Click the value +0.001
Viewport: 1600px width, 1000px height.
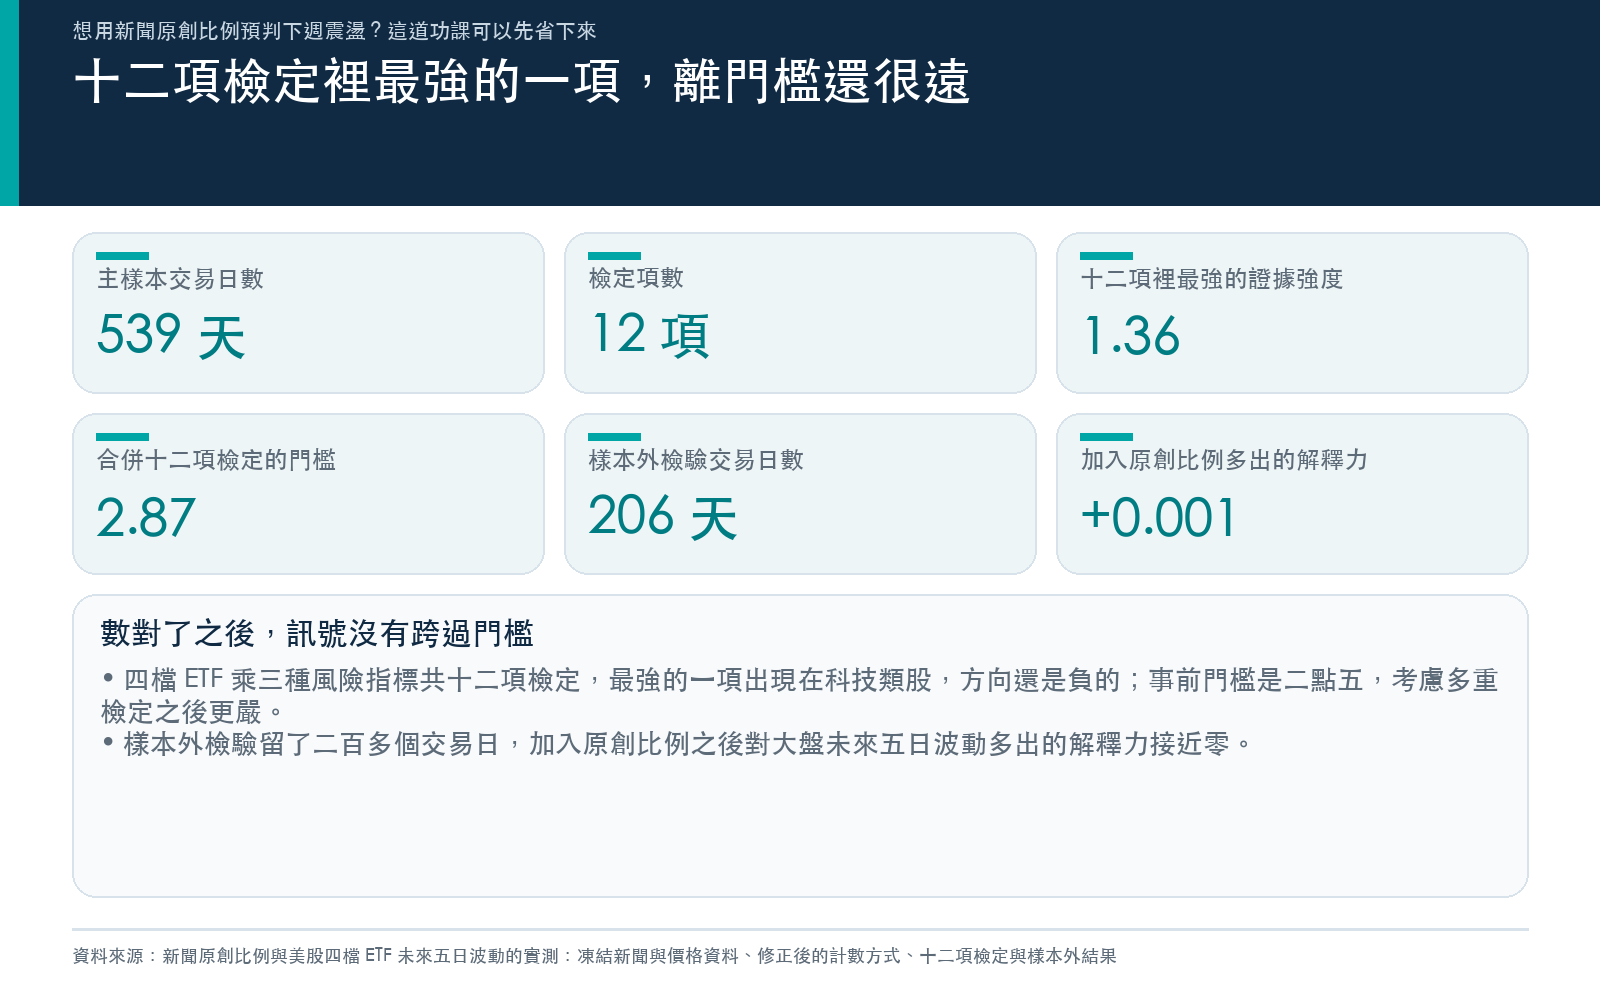tap(1159, 518)
